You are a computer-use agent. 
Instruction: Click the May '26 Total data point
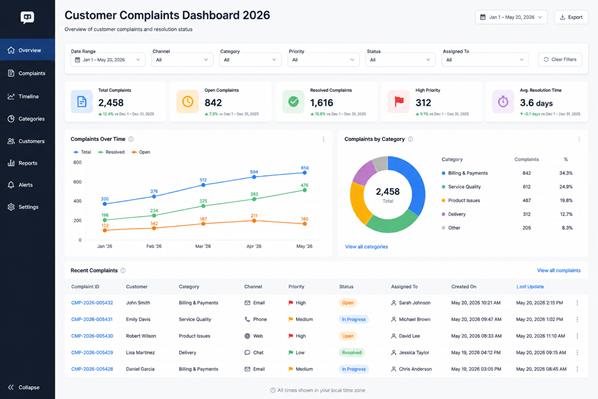(304, 173)
